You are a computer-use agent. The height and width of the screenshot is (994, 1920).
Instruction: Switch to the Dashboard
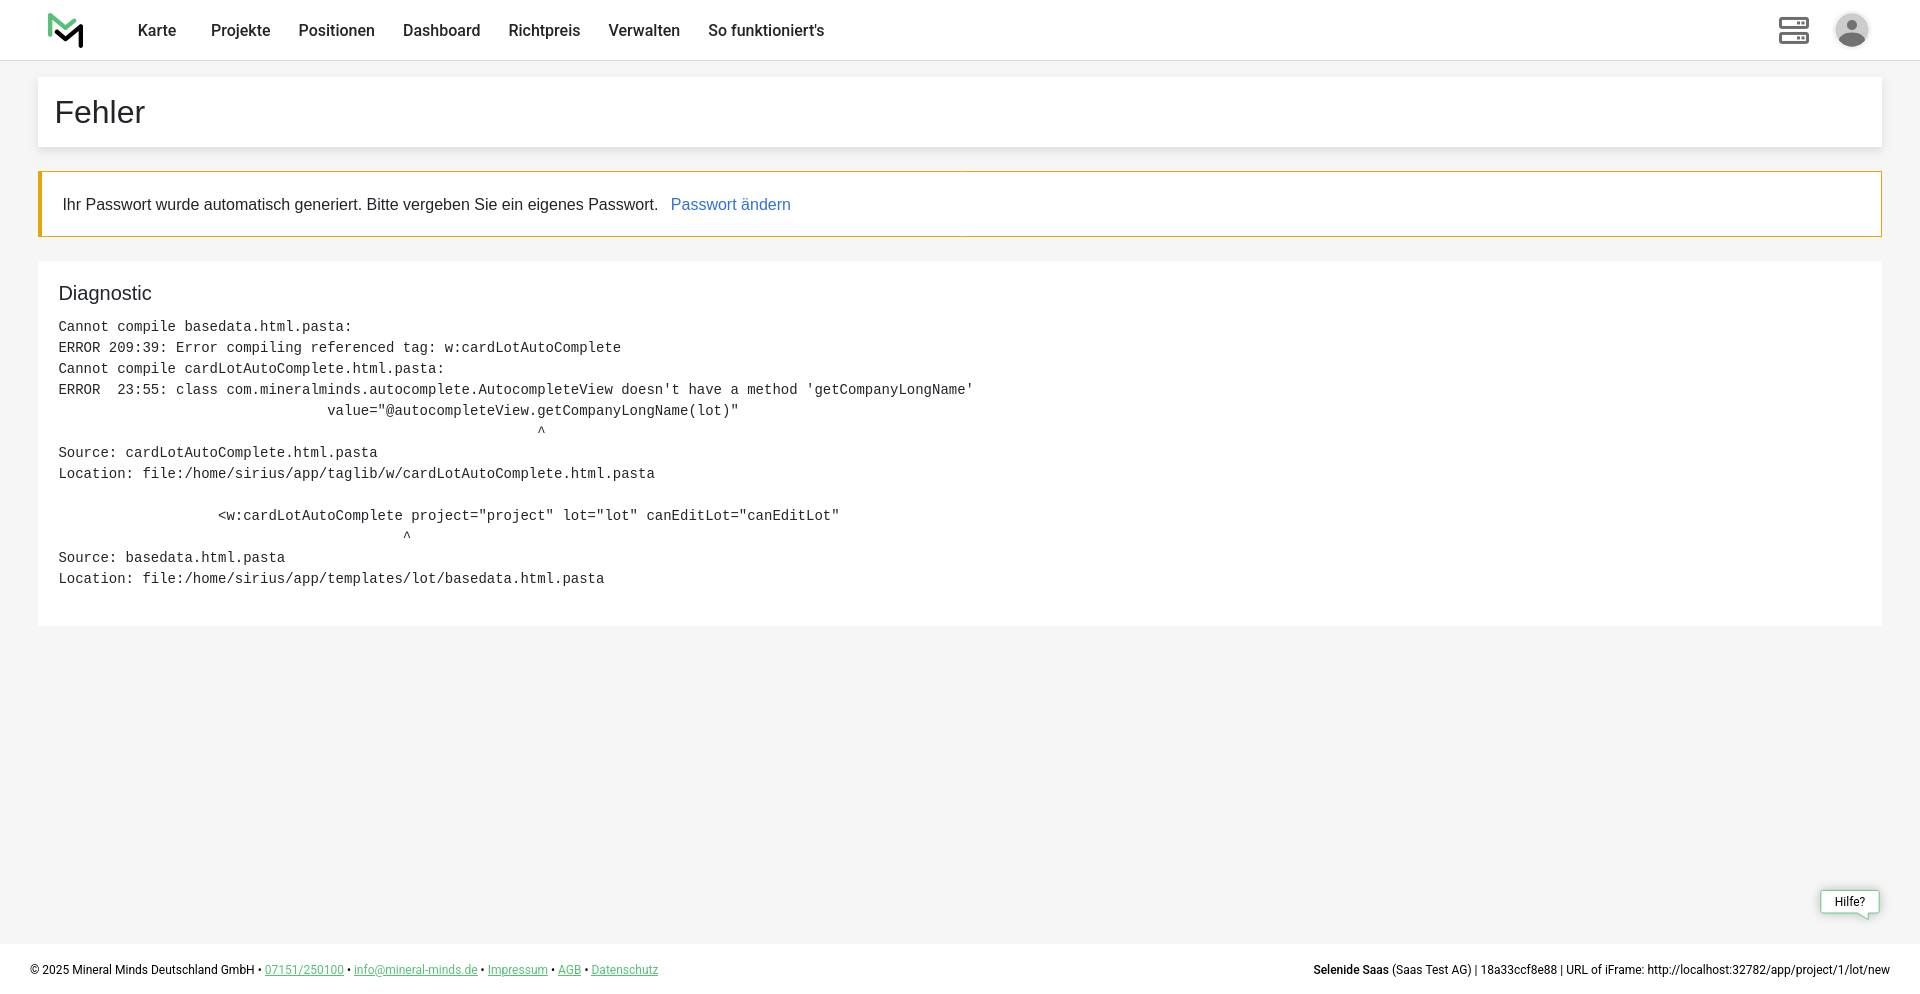[441, 31]
